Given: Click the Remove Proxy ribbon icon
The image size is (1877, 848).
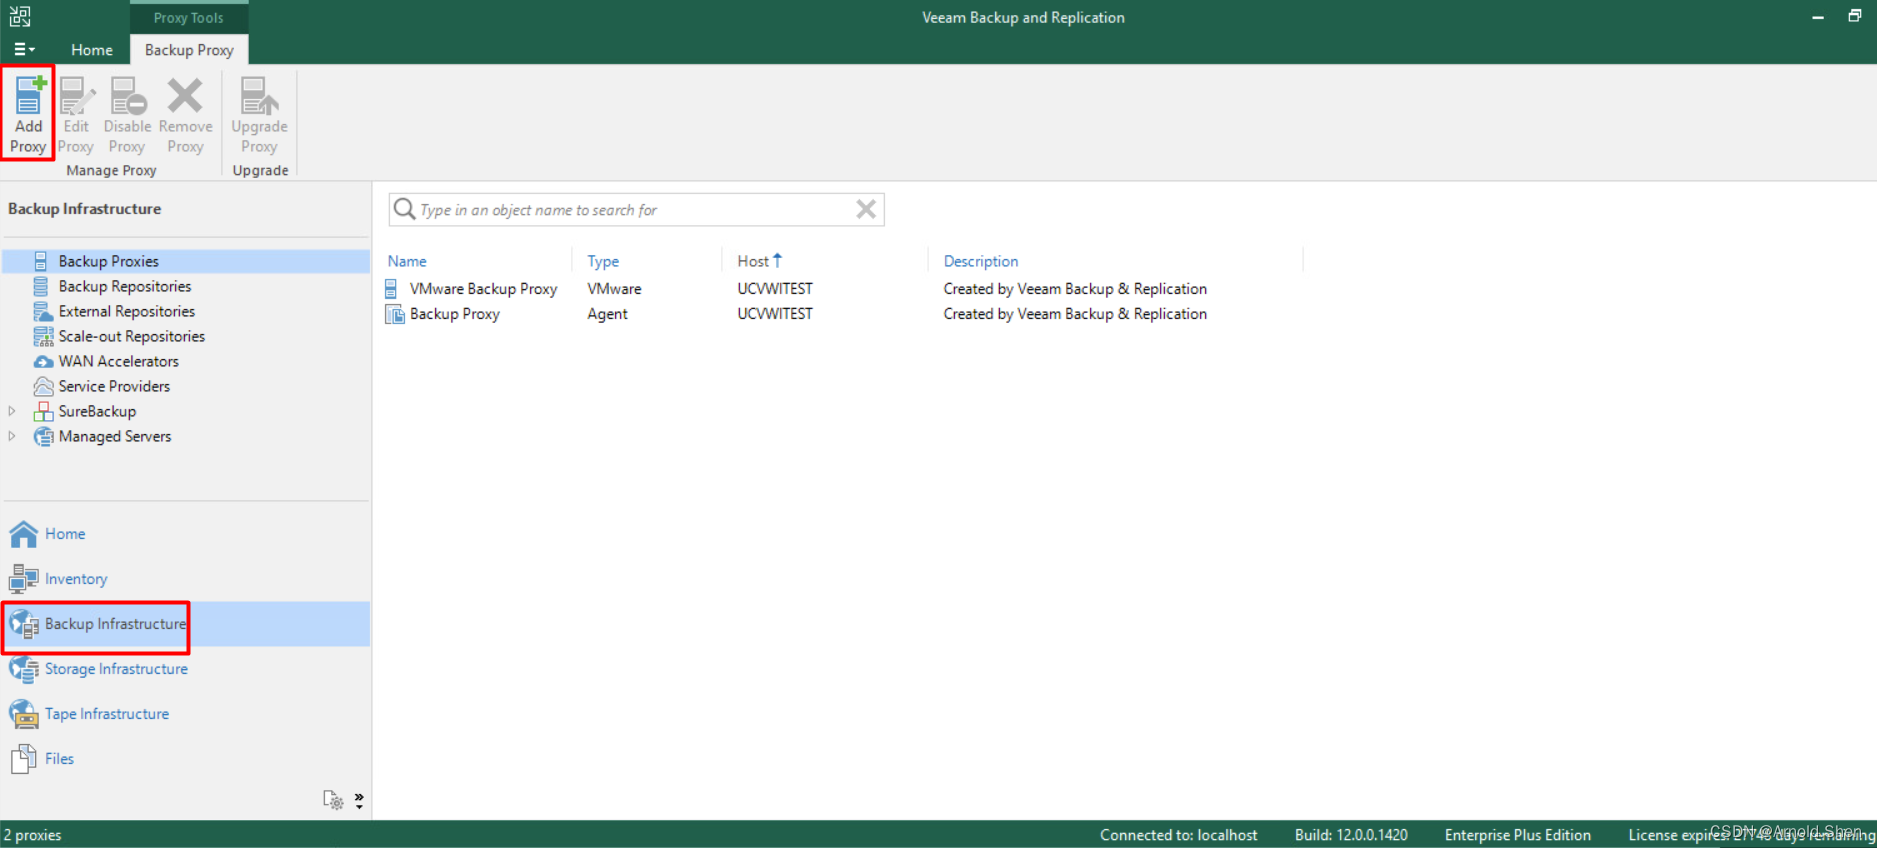Looking at the screenshot, I should point(185,96).
